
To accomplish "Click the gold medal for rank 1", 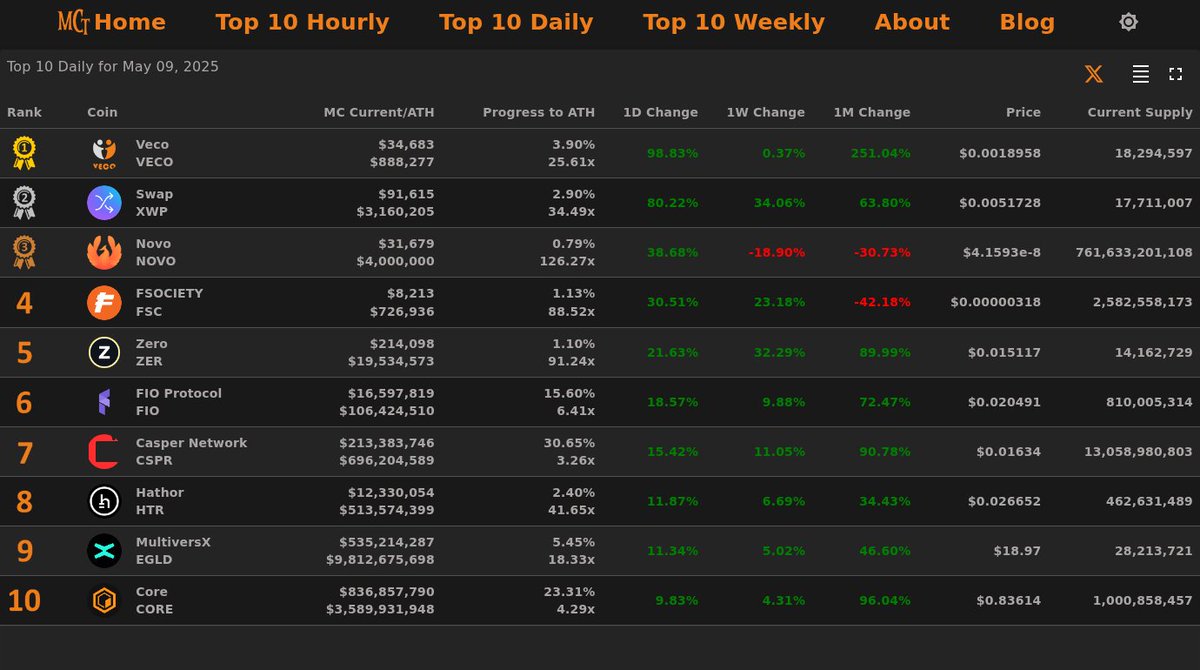I will tap(25, 152).
